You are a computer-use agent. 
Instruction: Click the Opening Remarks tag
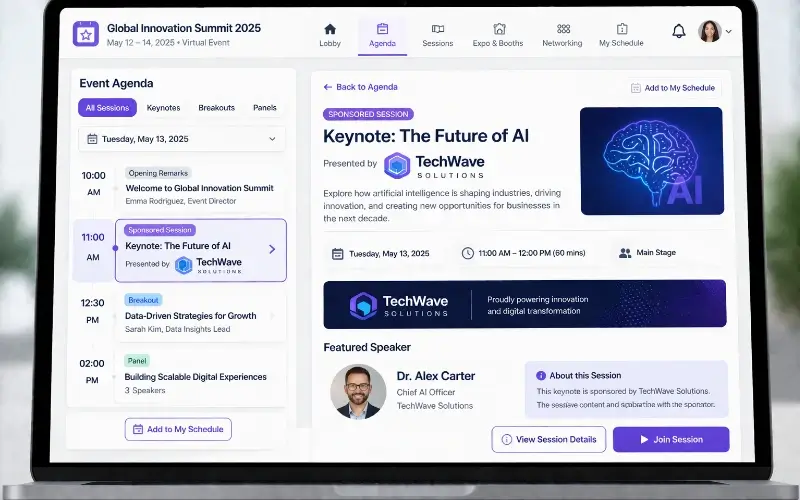(x=158, y=173)
